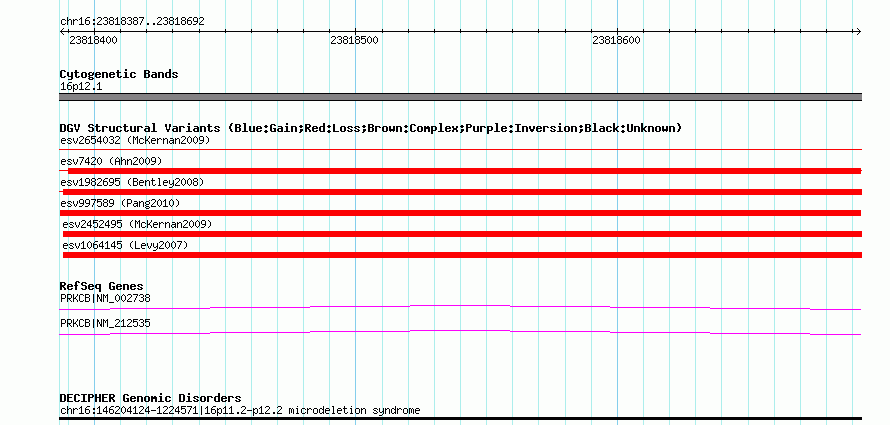Click the magenta intron line of NM_212535
Image resolution: width=890 pixels, height=425 pixels.
click(x=460, y=331)
